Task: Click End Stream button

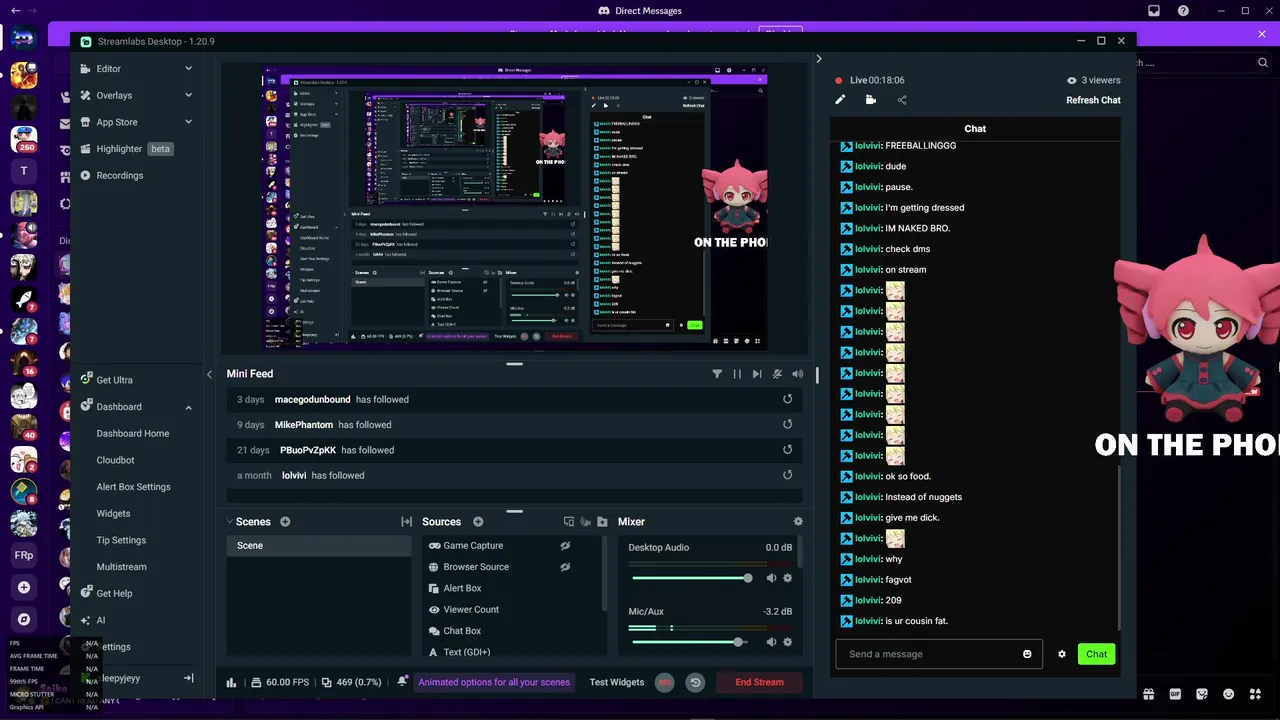Action: 760,682
